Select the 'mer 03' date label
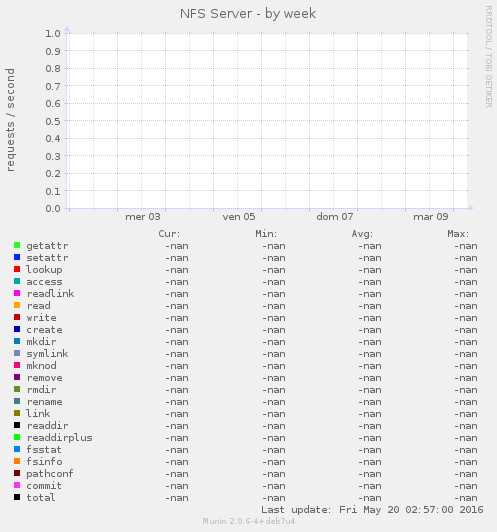The height and width of the screenshot is (532, 497). tap(142, 217)
